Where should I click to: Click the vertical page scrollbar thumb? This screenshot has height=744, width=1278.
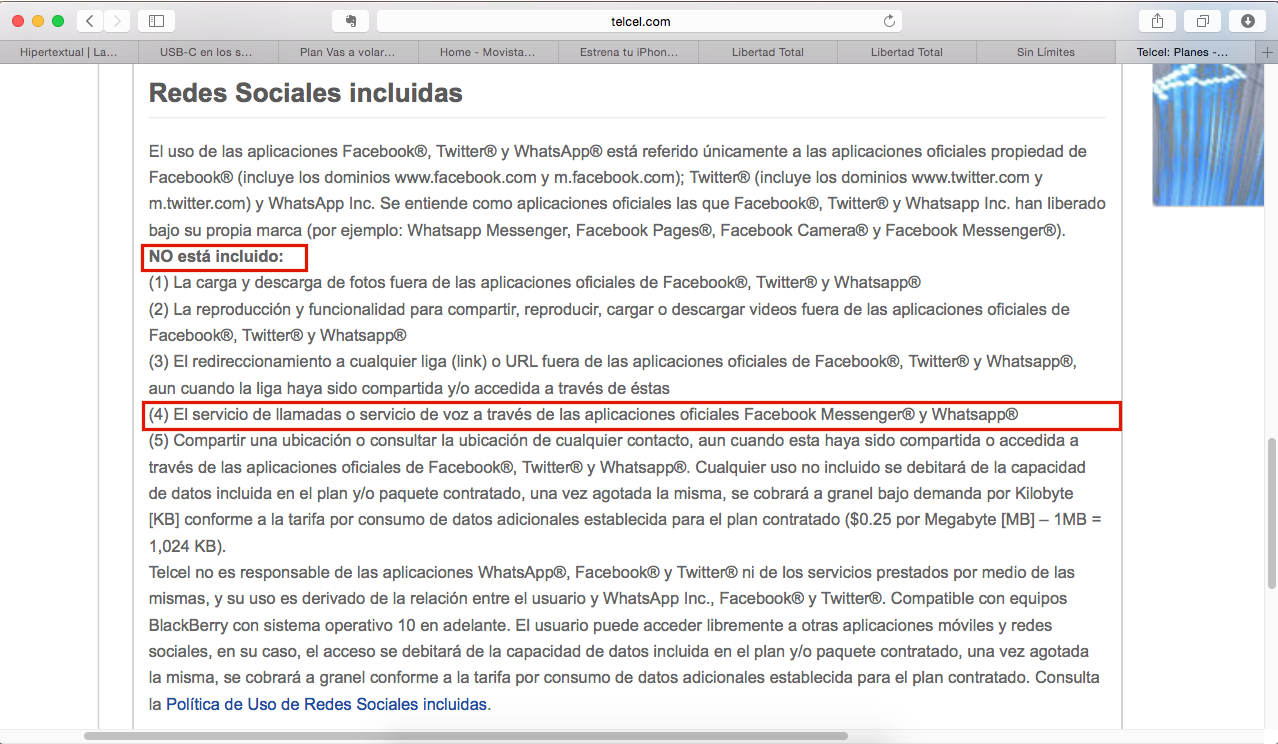1271,512
